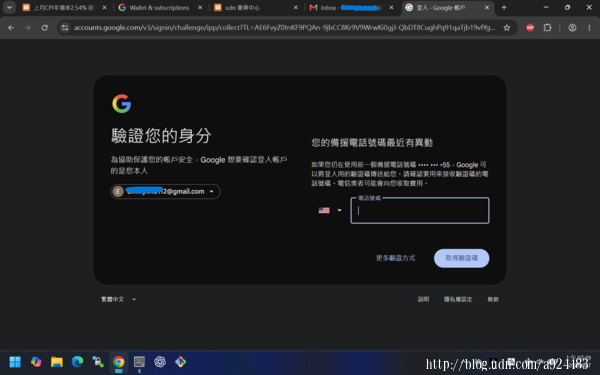Open the ChatGPT taskbar icon
The image size is (600, 375).
coord(160,362)
